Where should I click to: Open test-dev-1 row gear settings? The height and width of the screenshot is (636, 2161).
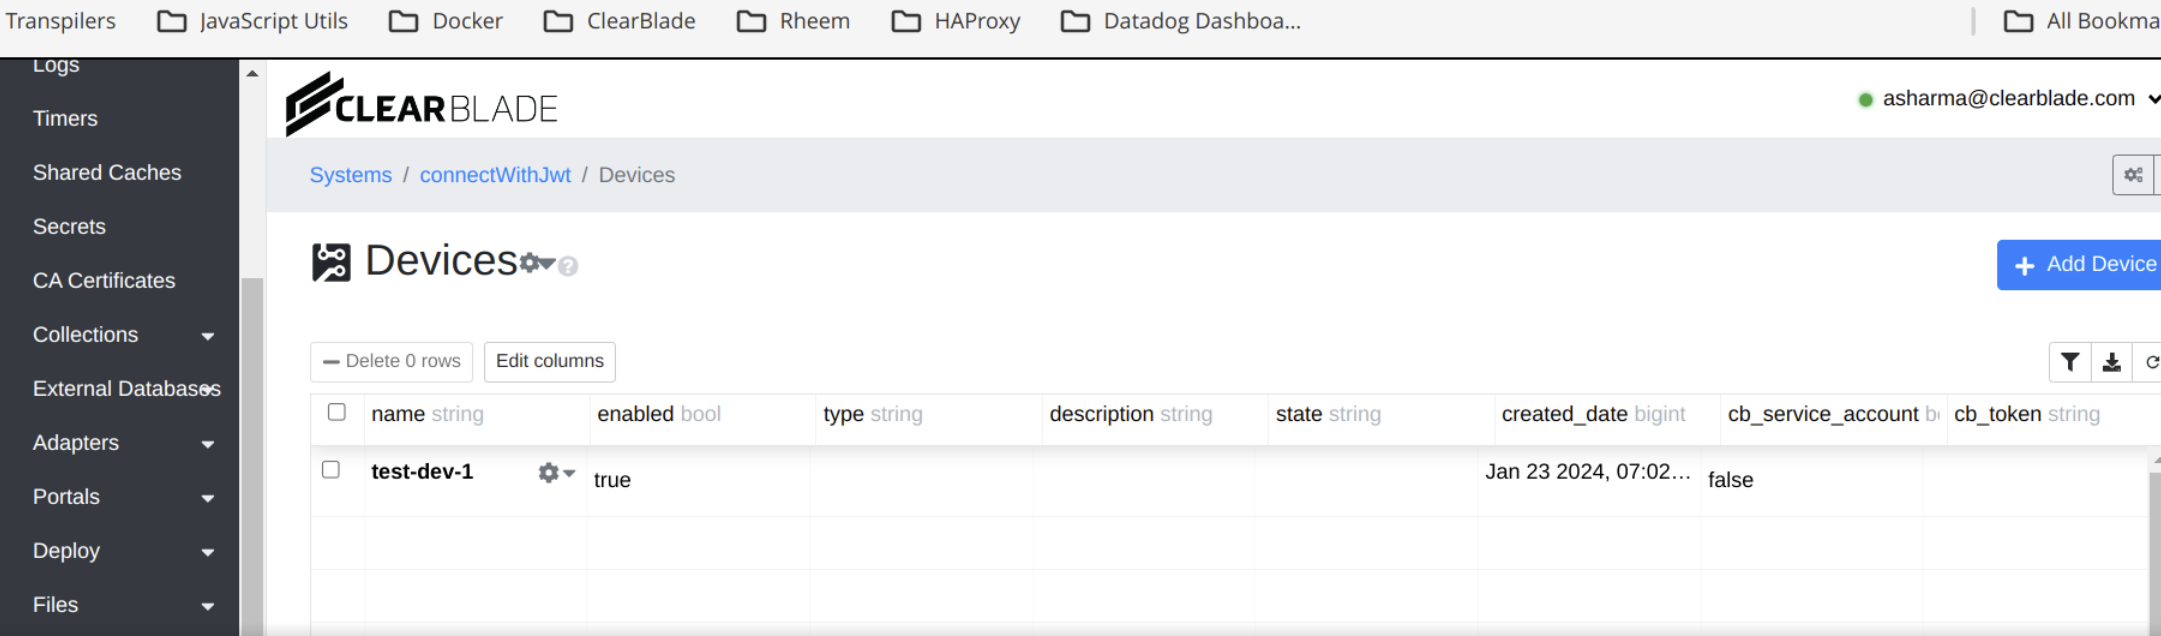coord(555,472)
